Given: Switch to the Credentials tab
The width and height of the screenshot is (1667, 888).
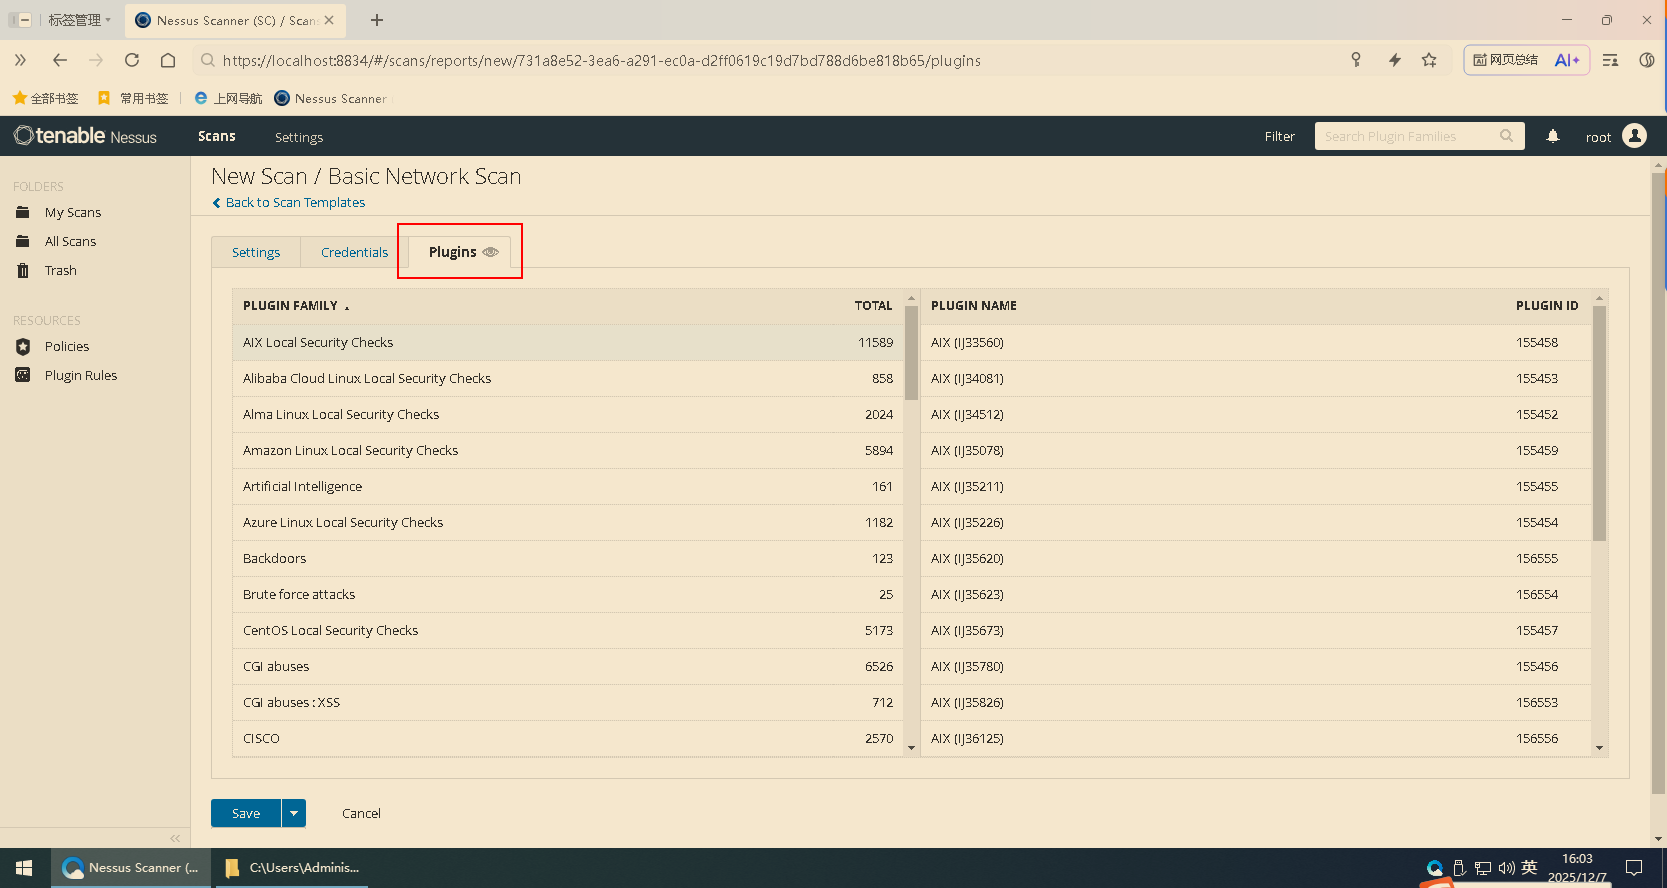Looking at the screenshot, I should [354, 253].
